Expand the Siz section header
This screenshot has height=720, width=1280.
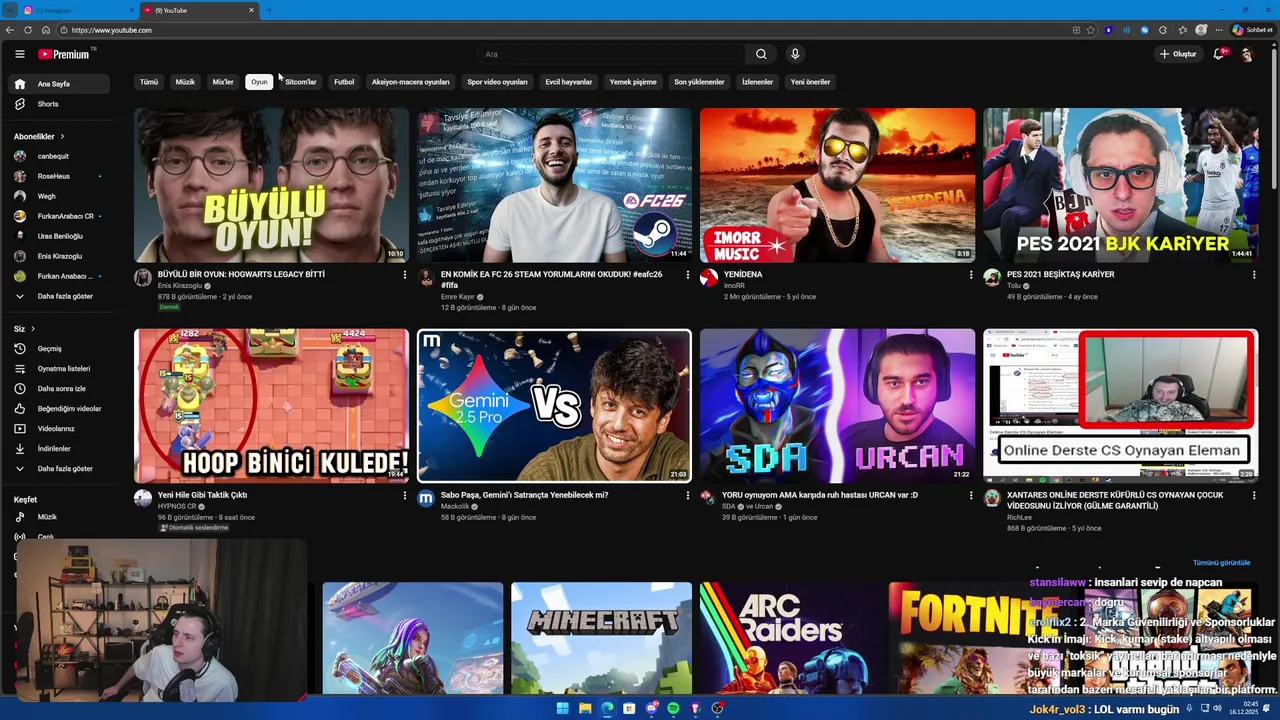click(x=24, y=329)
